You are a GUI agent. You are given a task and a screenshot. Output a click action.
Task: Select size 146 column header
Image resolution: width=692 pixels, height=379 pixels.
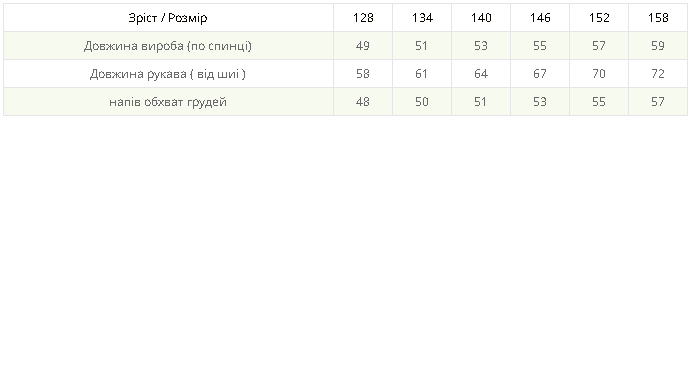click(x=540, y=18)
